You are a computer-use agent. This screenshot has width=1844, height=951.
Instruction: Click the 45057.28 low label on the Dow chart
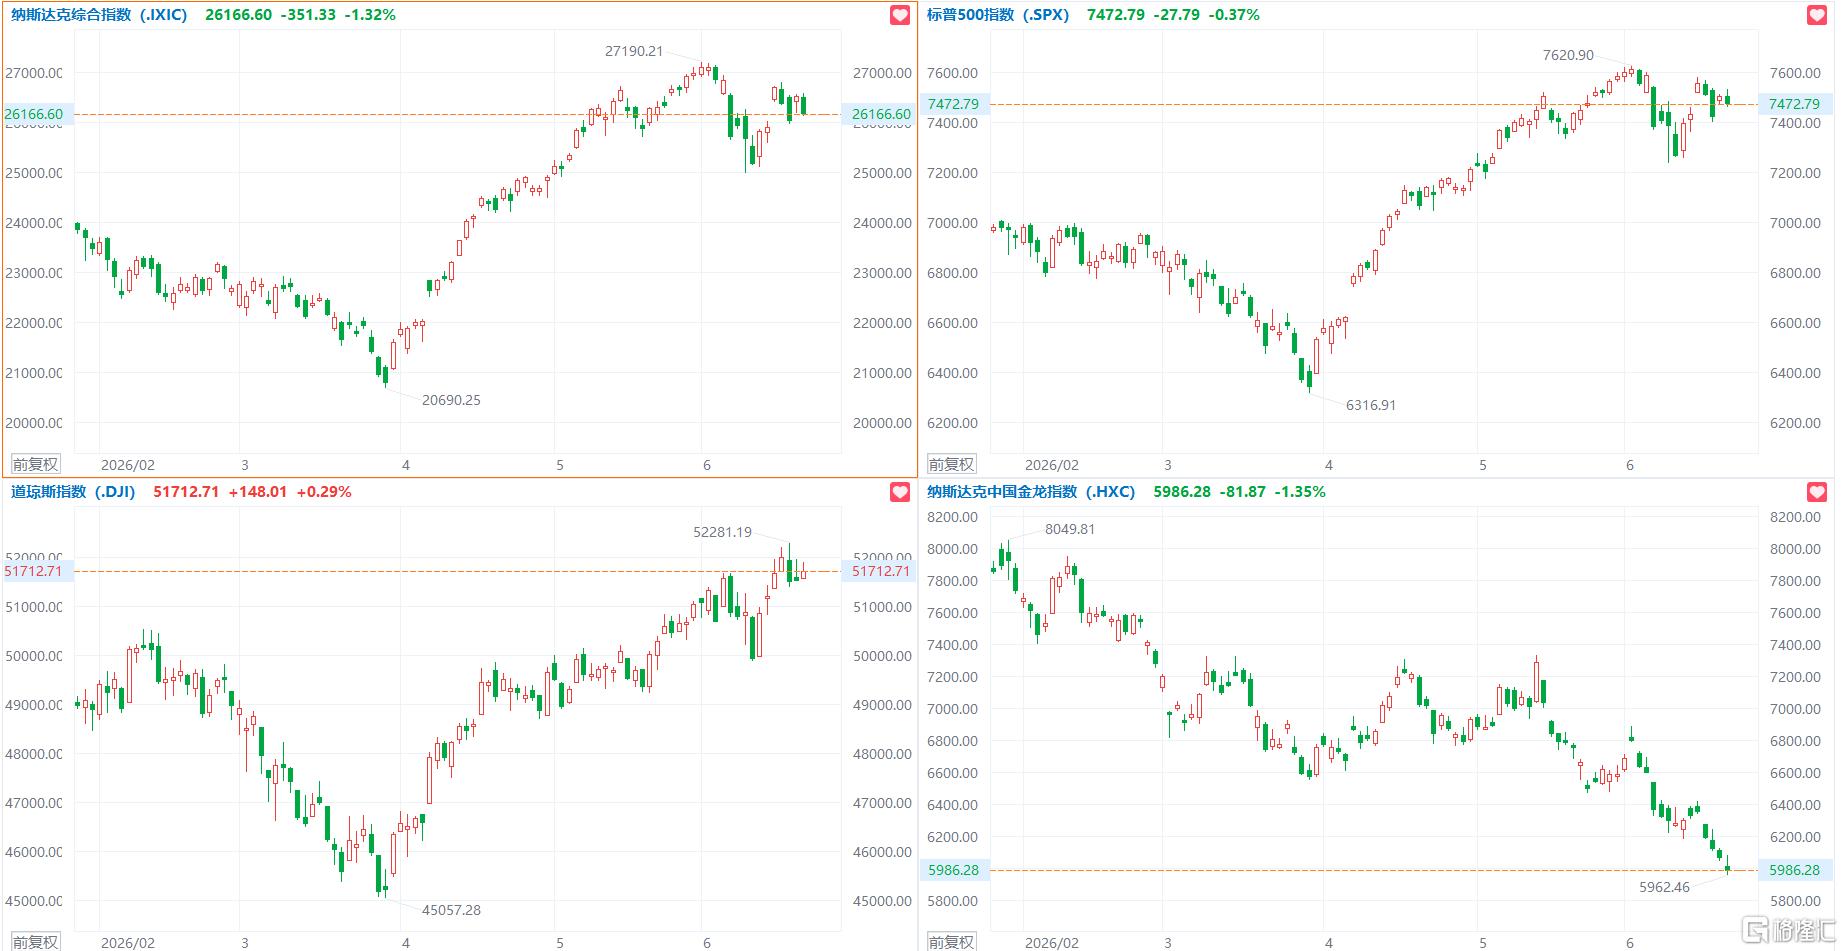point(451,910)
